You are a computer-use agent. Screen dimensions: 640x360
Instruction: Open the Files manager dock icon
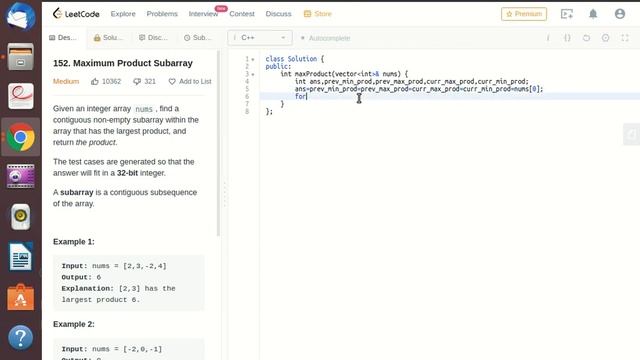coord(20,56)
